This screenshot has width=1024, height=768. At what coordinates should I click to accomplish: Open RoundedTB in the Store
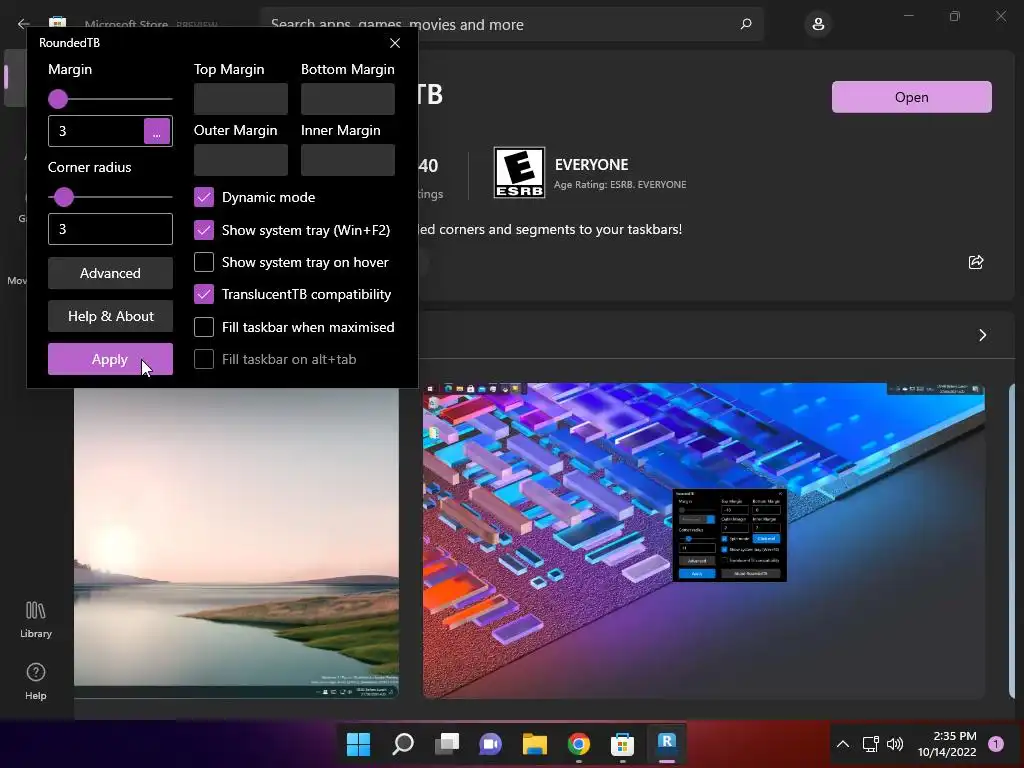click(x=912, y=97)
